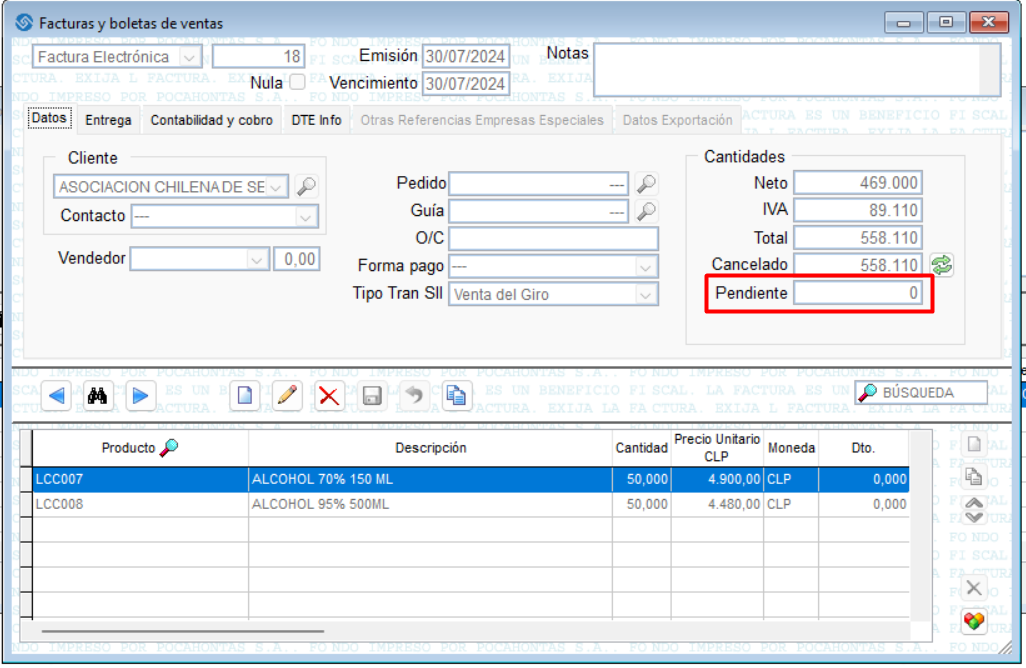Go to the next record arrow

(139, 396)
